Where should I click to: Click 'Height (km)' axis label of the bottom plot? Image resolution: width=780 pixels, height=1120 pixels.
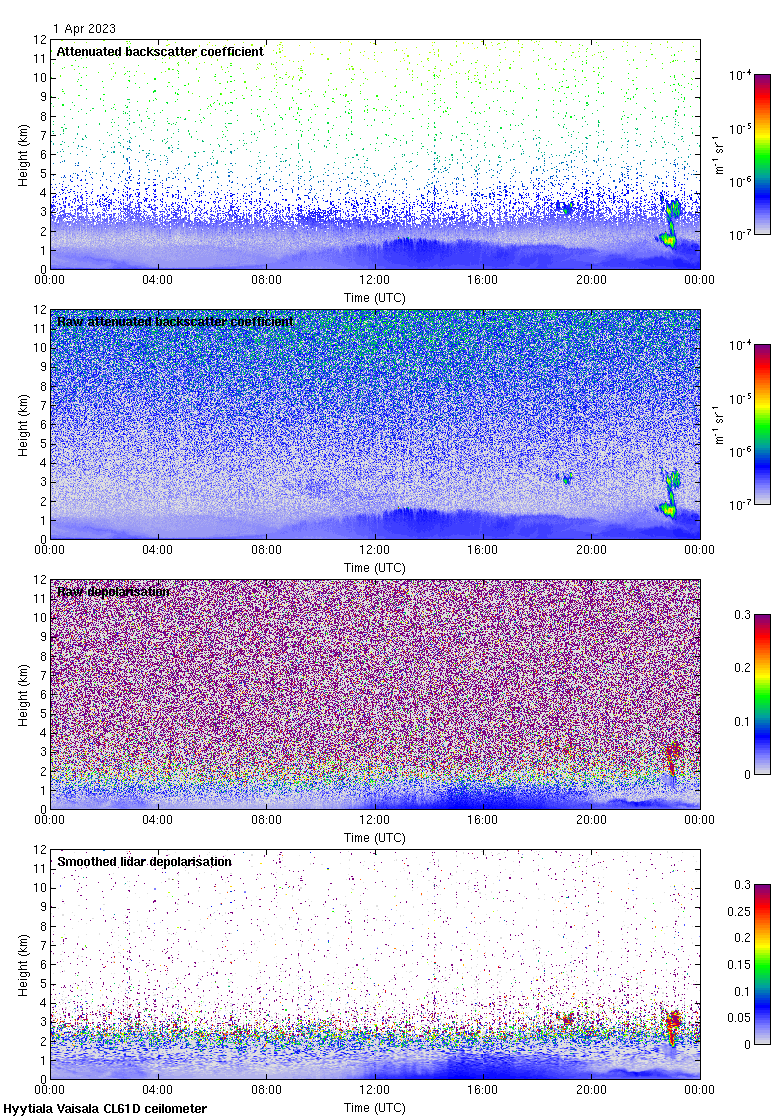click(x=24, y=966)
